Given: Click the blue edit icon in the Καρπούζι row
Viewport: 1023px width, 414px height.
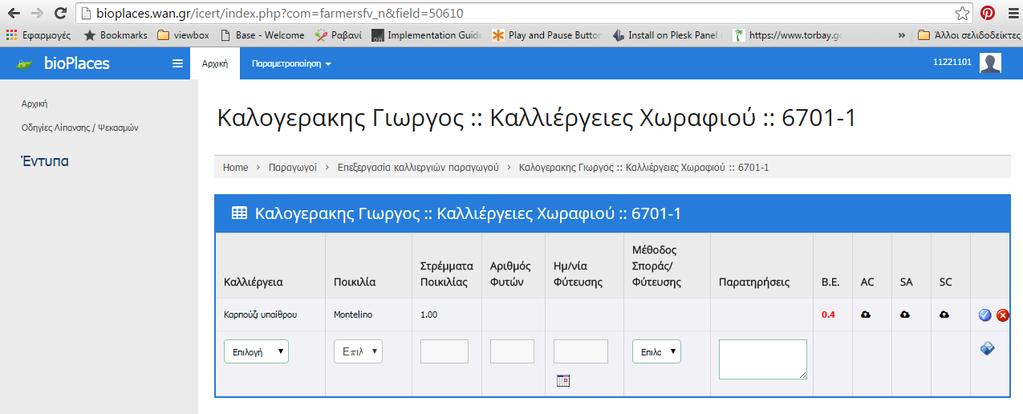Looking at the screenshot, I should 985,316.
